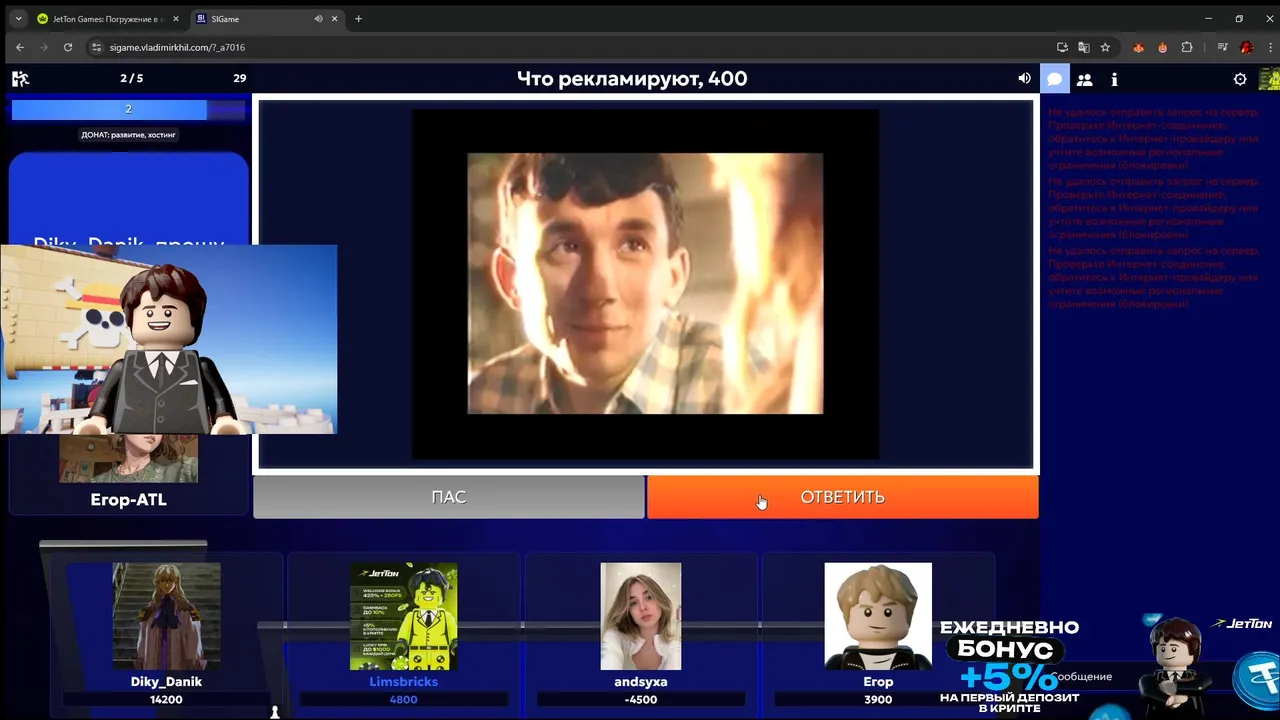Click the ДОНАТ: развитие, хостинг link
Viewport: 1280px width, 720px height.
pos(128,134)
